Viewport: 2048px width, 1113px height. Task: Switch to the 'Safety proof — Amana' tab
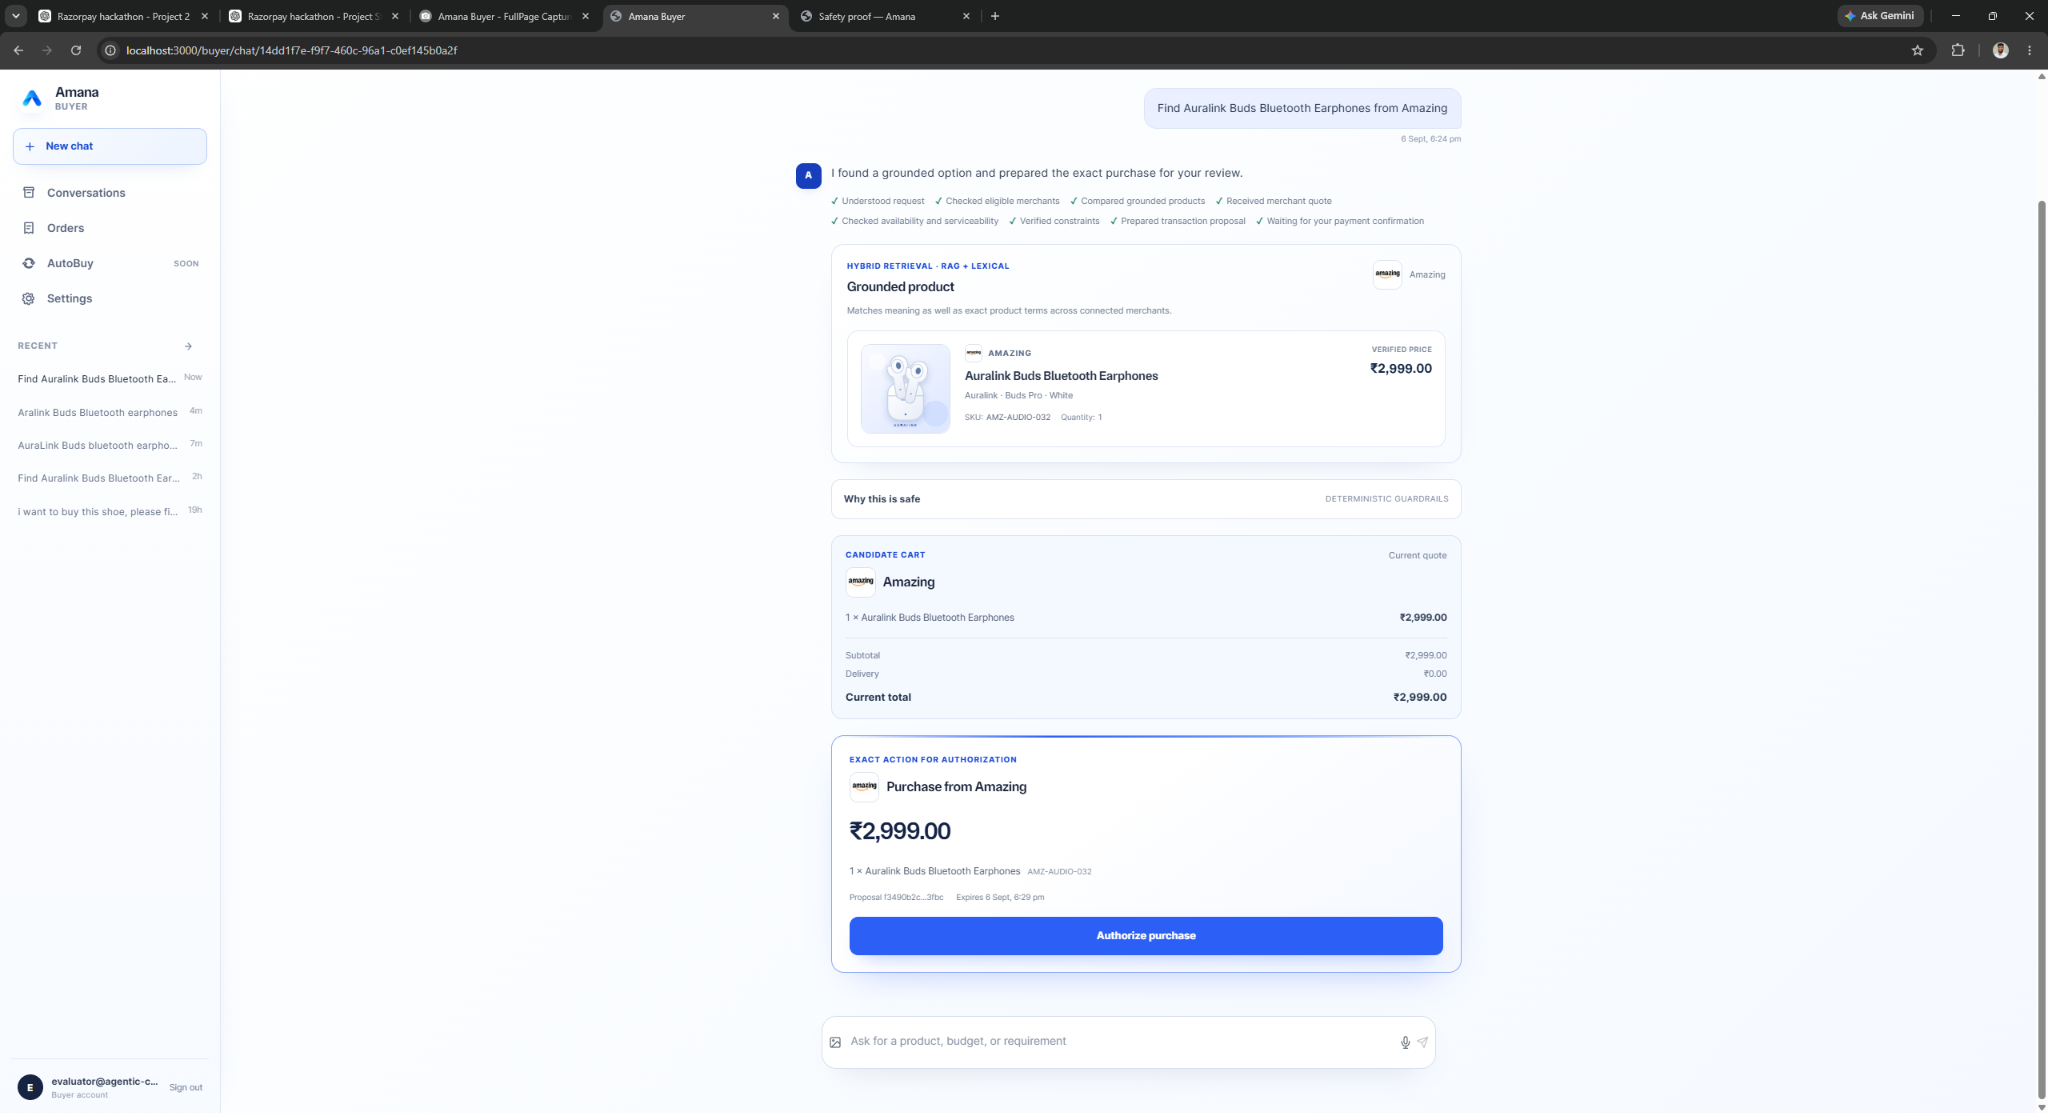tap(885, 16)
